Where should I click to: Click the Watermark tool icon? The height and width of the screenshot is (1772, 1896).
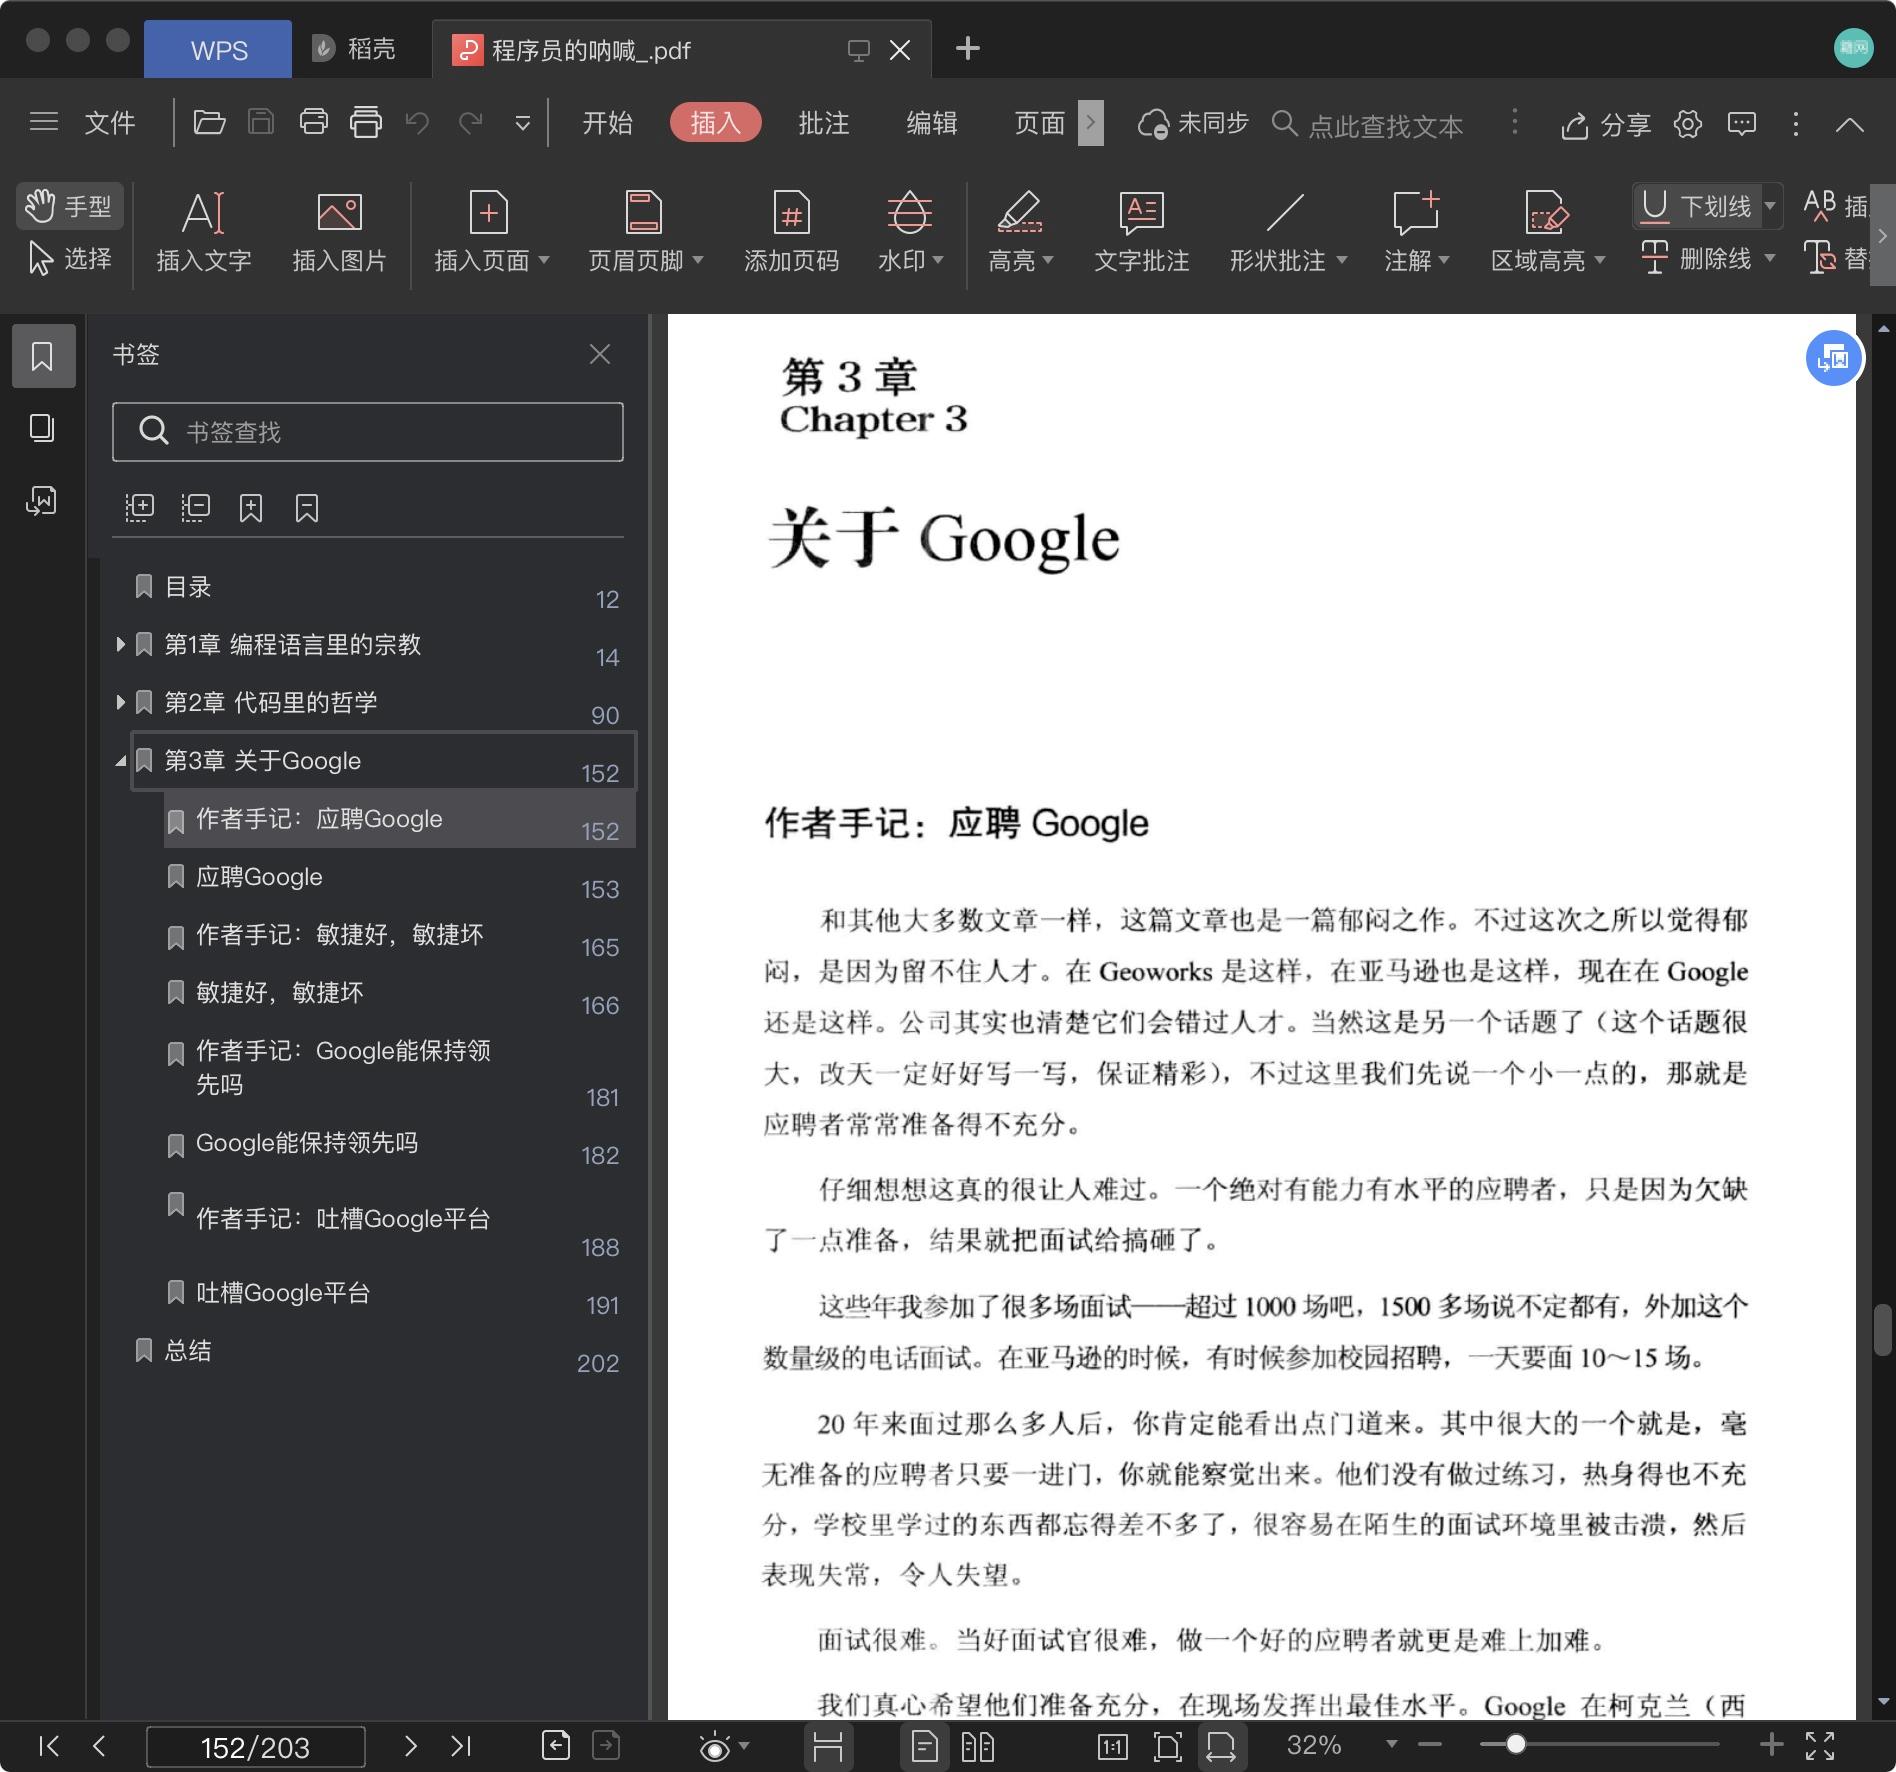coord(909,213)
